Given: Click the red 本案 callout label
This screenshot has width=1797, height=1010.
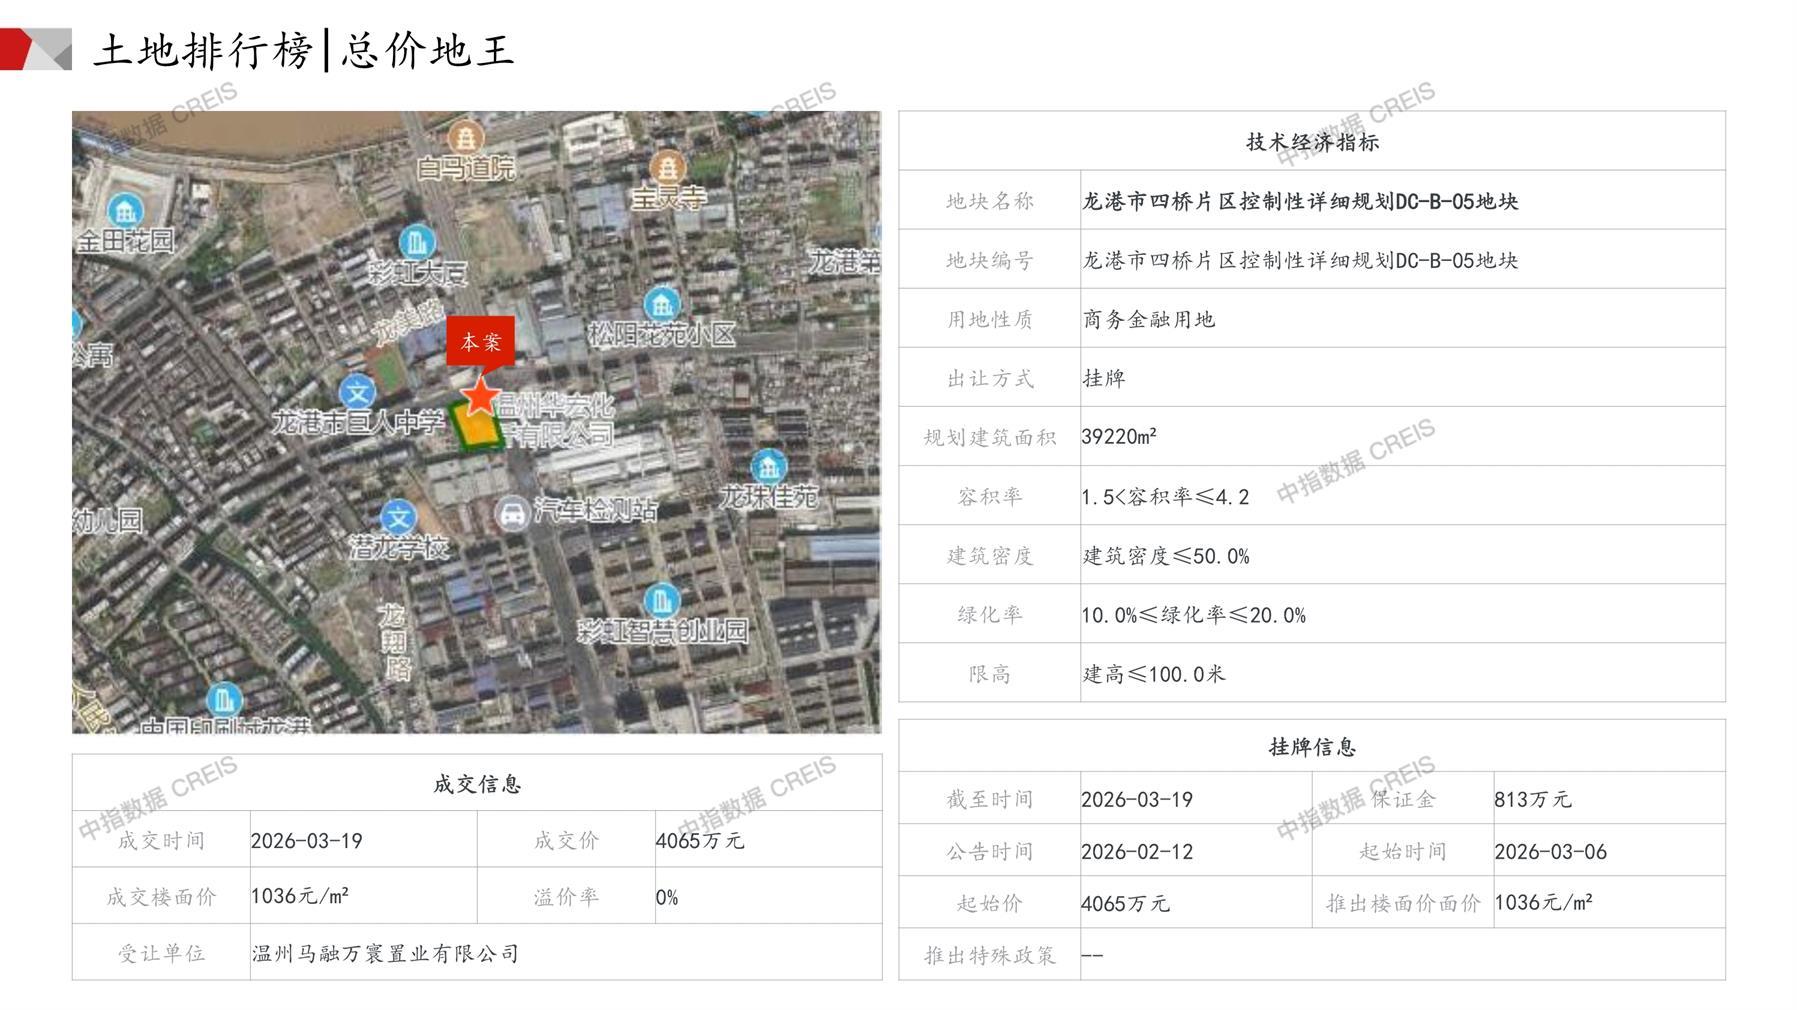Looking at the screenshot, I should click(x=480, y=342).
